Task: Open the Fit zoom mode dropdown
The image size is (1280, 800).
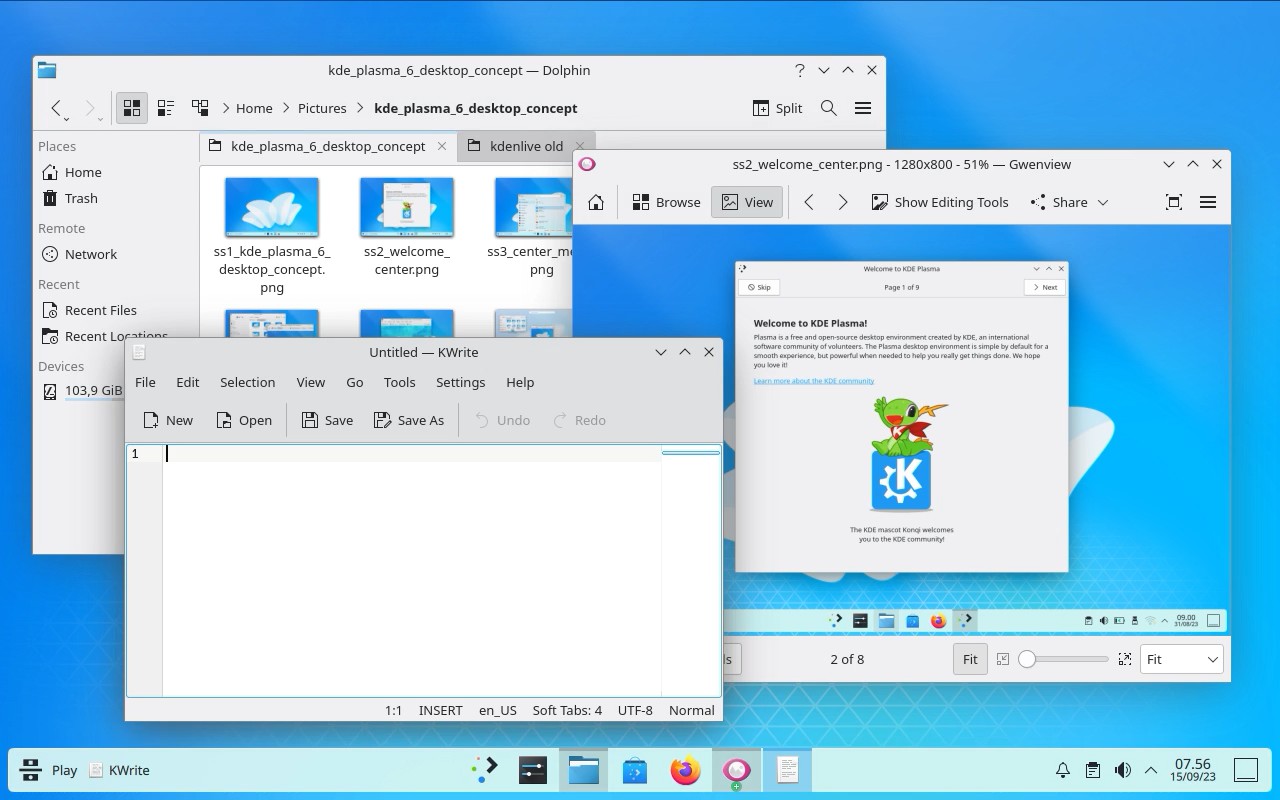Action: pos(1181,659)
